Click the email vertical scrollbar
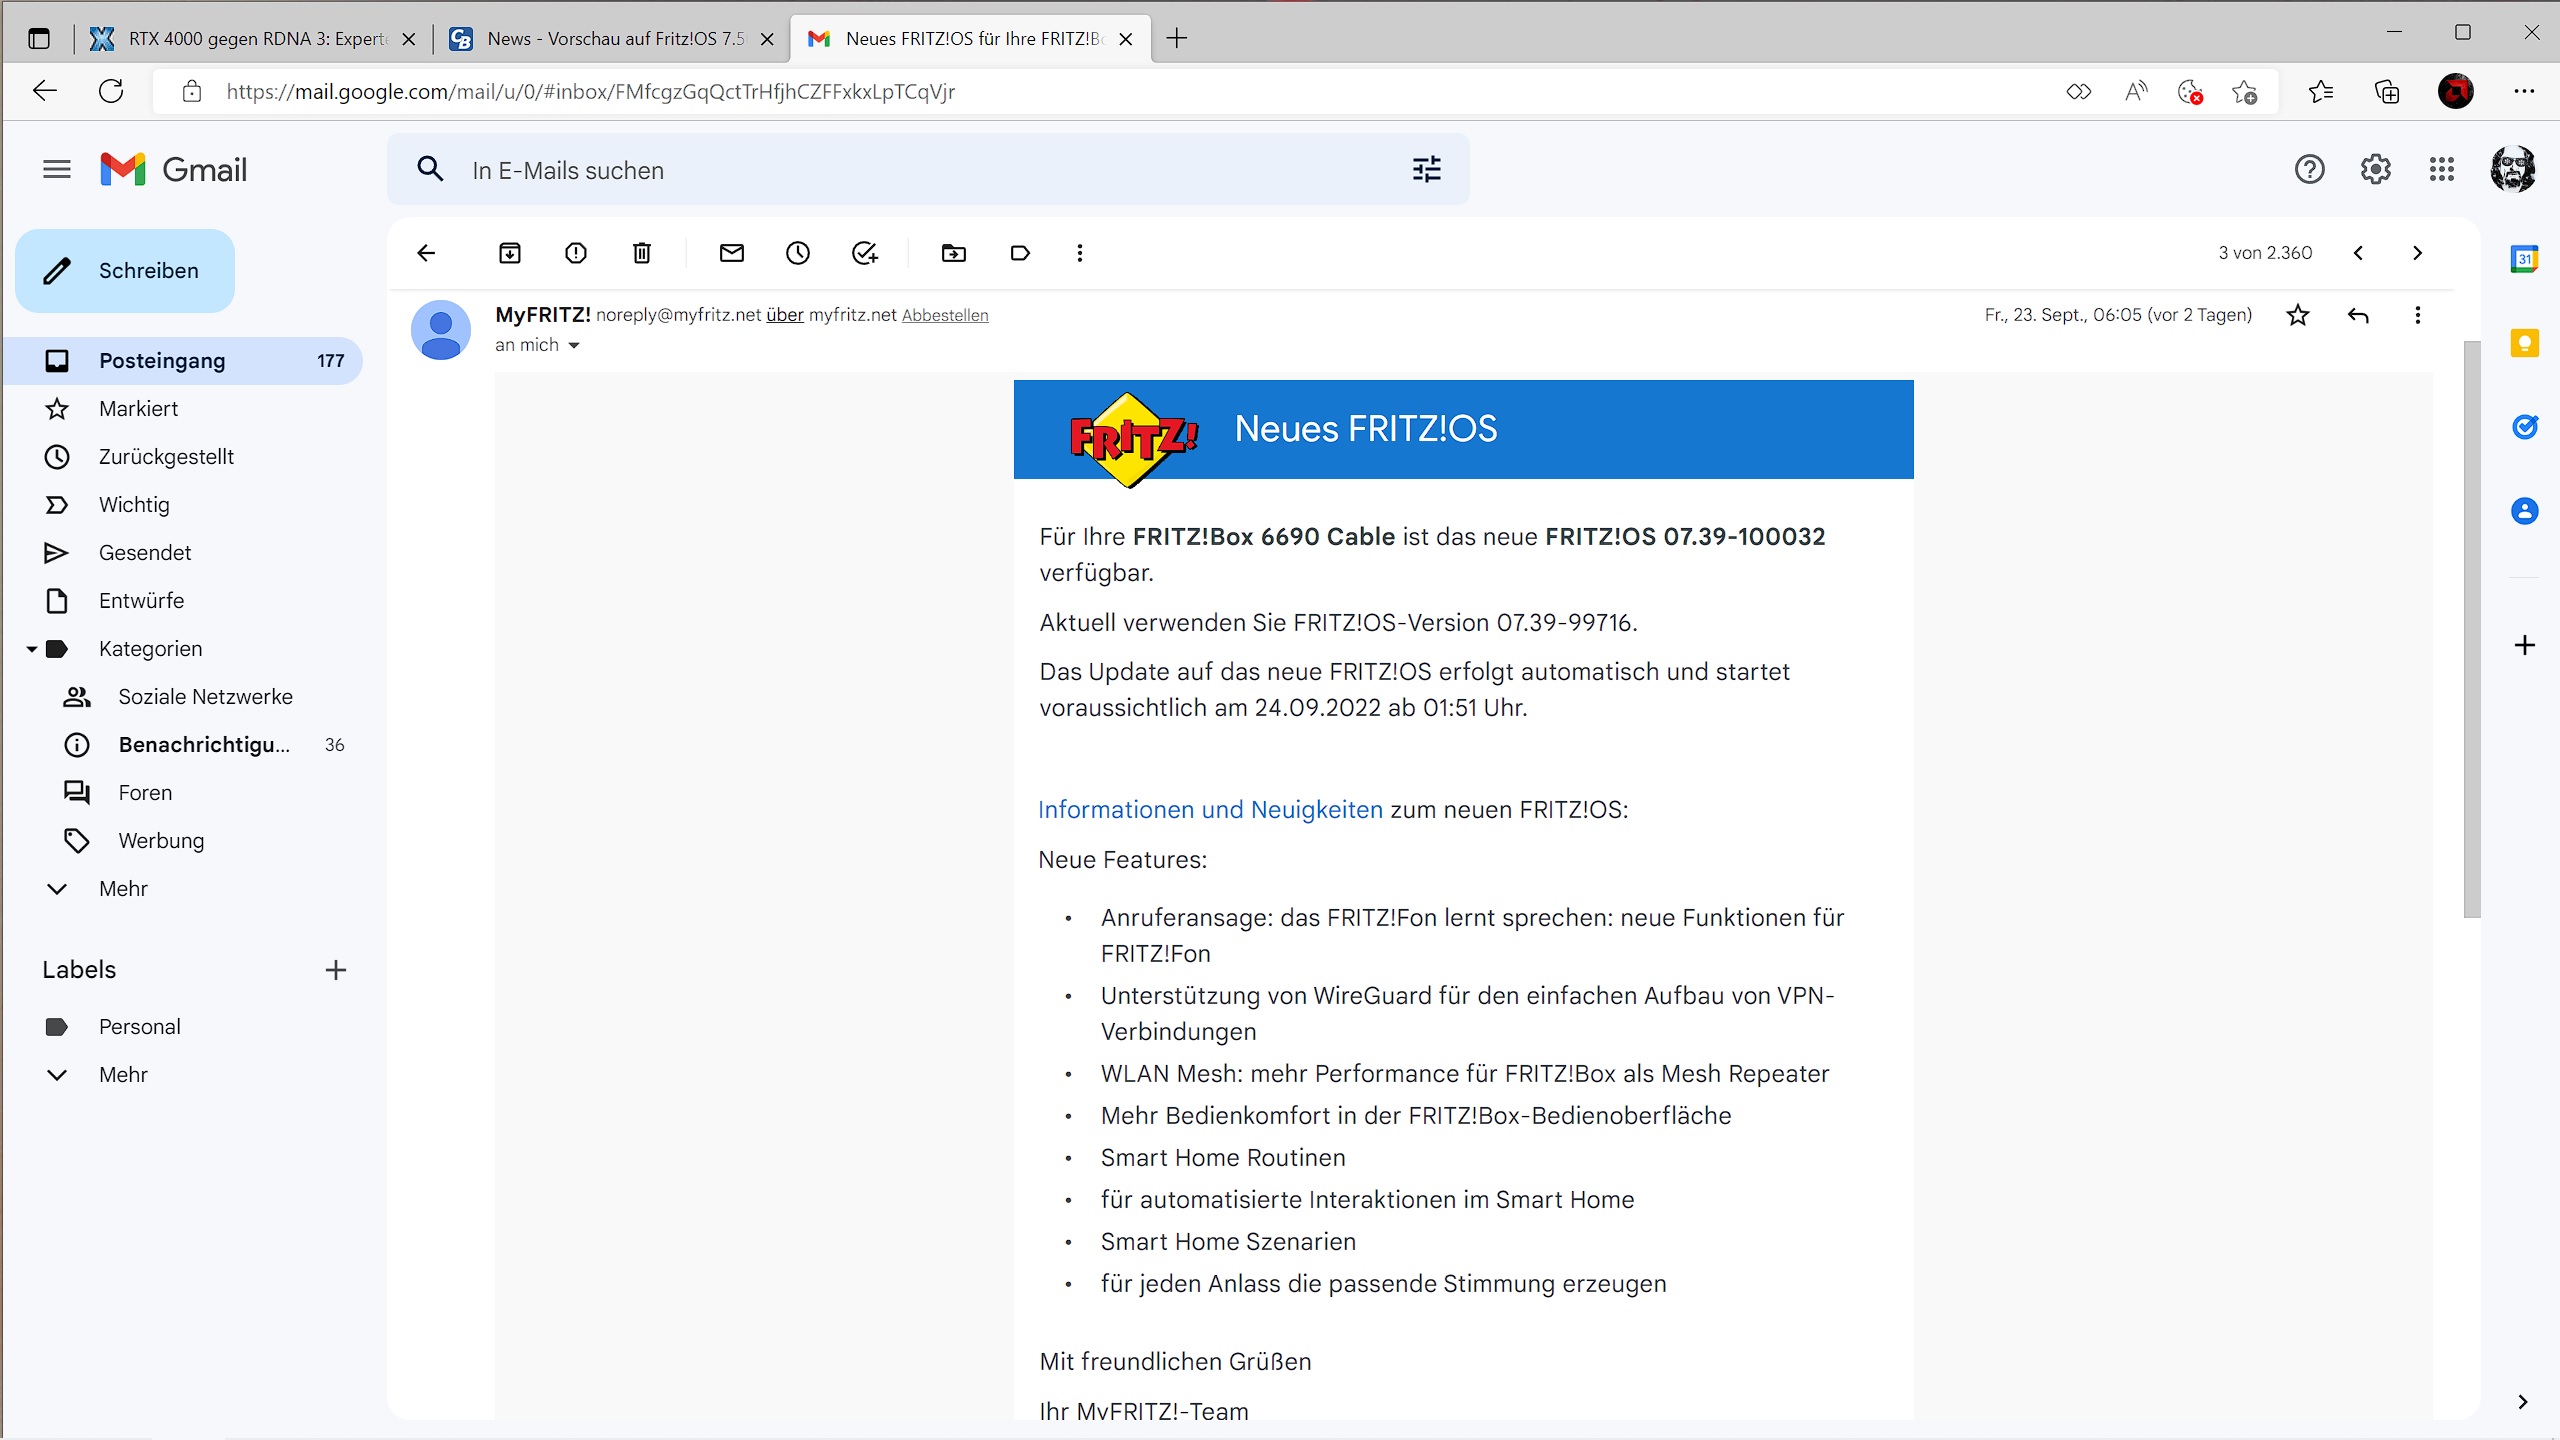Screen dimensions: 2560x1440 2472,630
